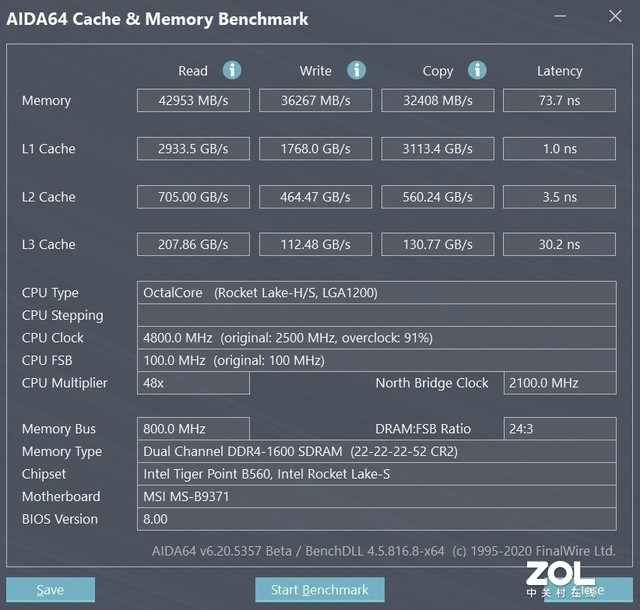The image size is (640, 610).
Task: Close the AIDA64 benchmark window
Action: (x=613, y=17)
